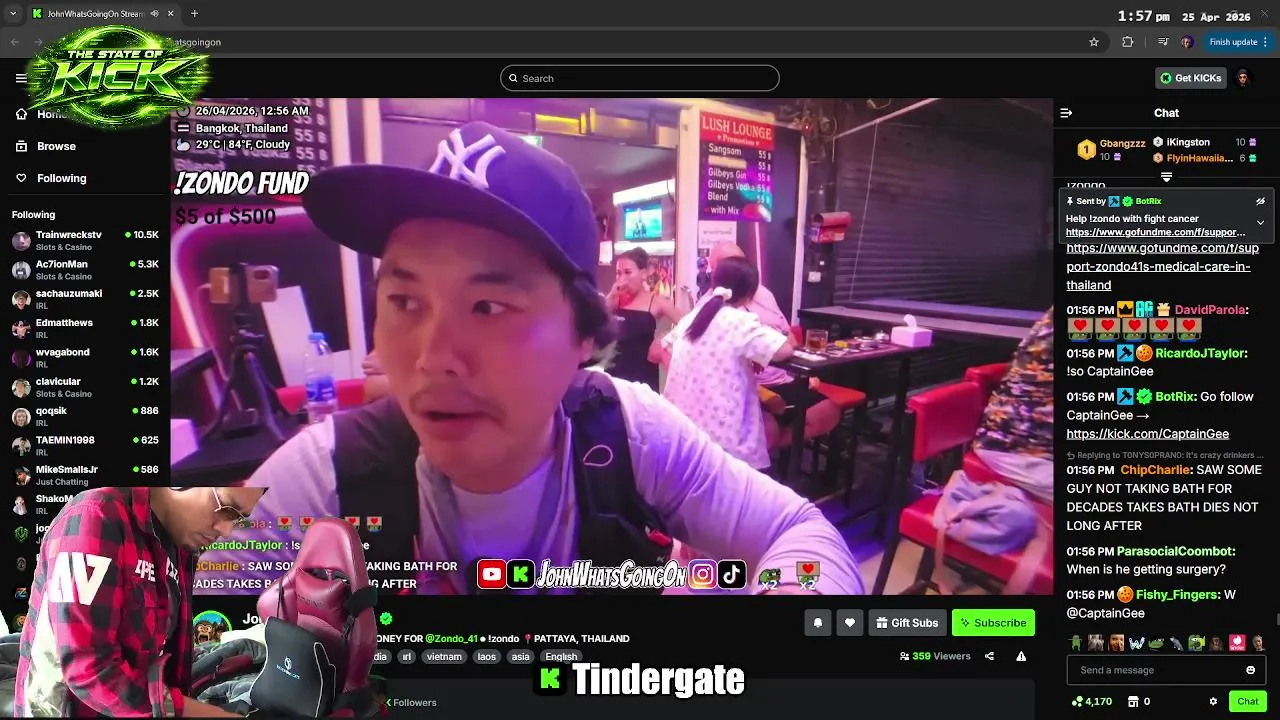
Task: Open the emoji picker in chat
Action: 1250,670
